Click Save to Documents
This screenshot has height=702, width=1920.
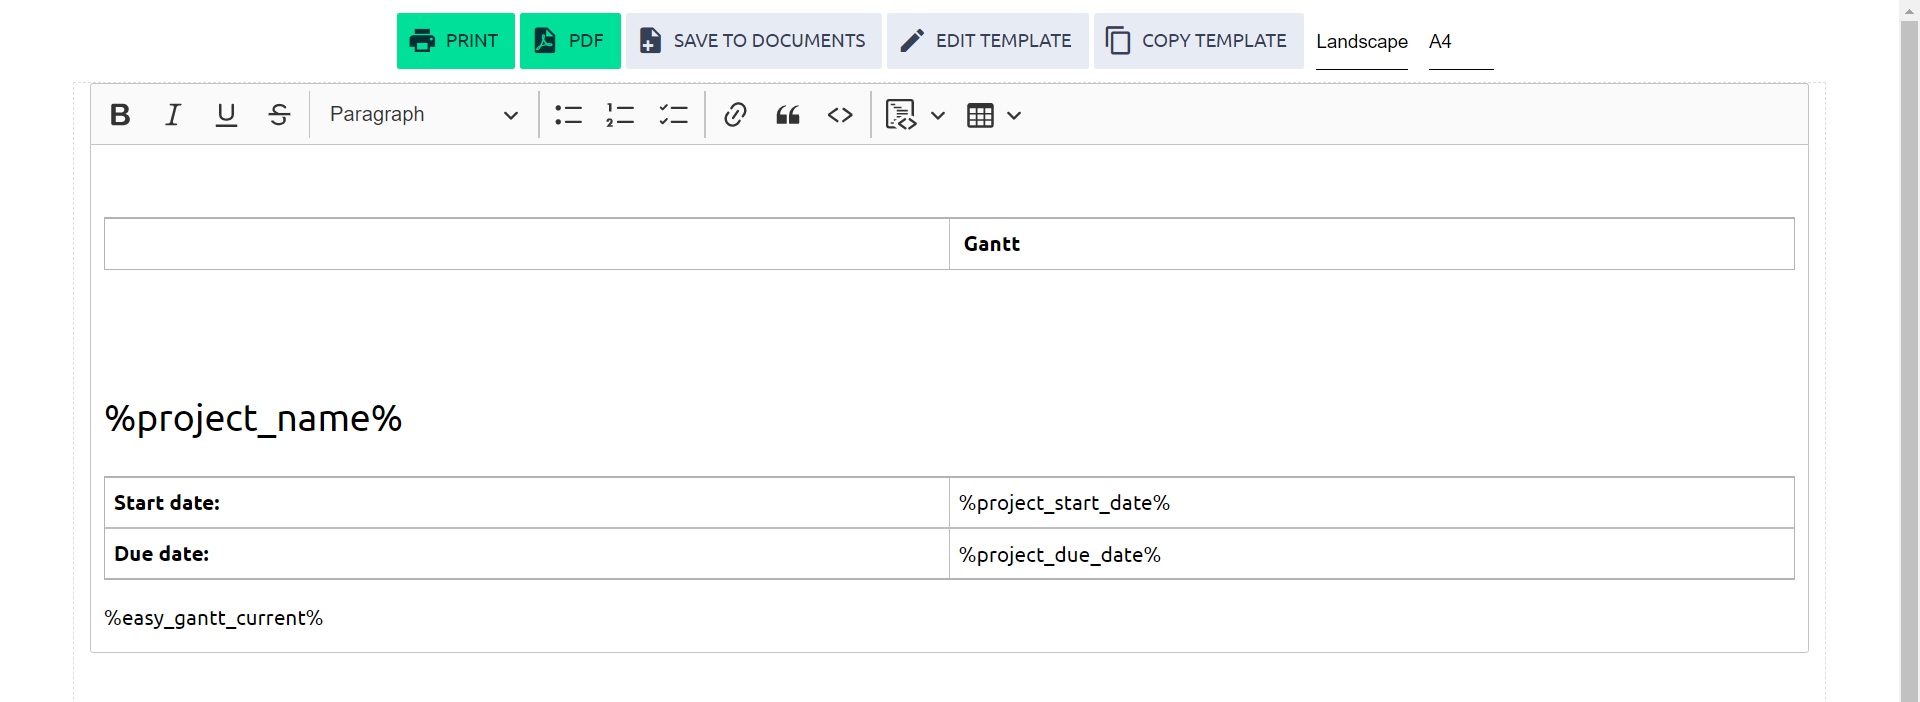(753, 41)
